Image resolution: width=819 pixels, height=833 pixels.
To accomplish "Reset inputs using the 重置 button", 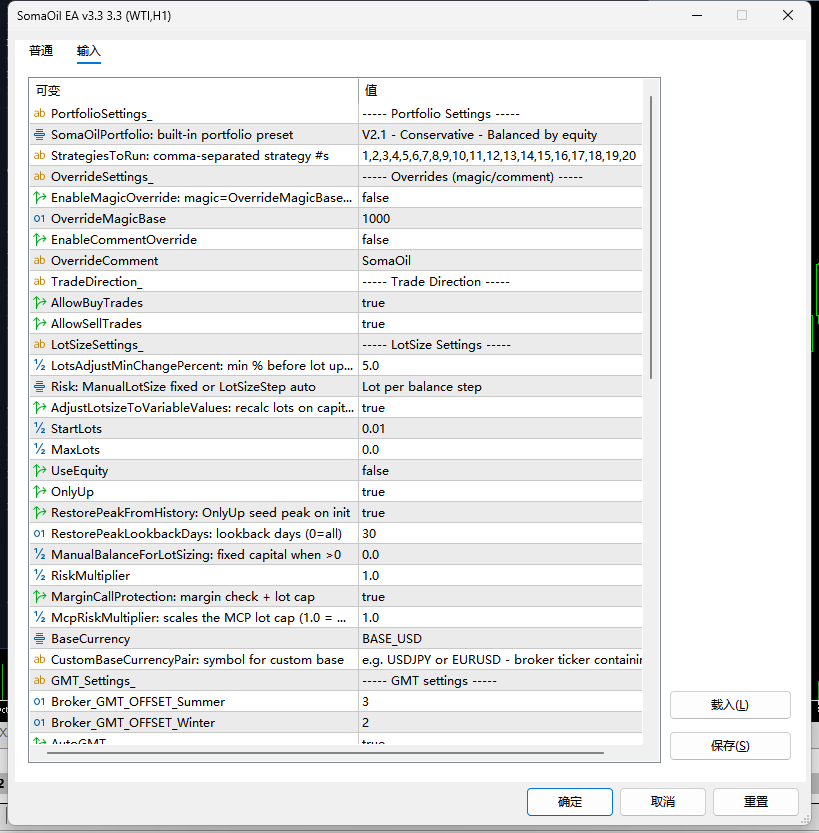I will pos(756,802).
